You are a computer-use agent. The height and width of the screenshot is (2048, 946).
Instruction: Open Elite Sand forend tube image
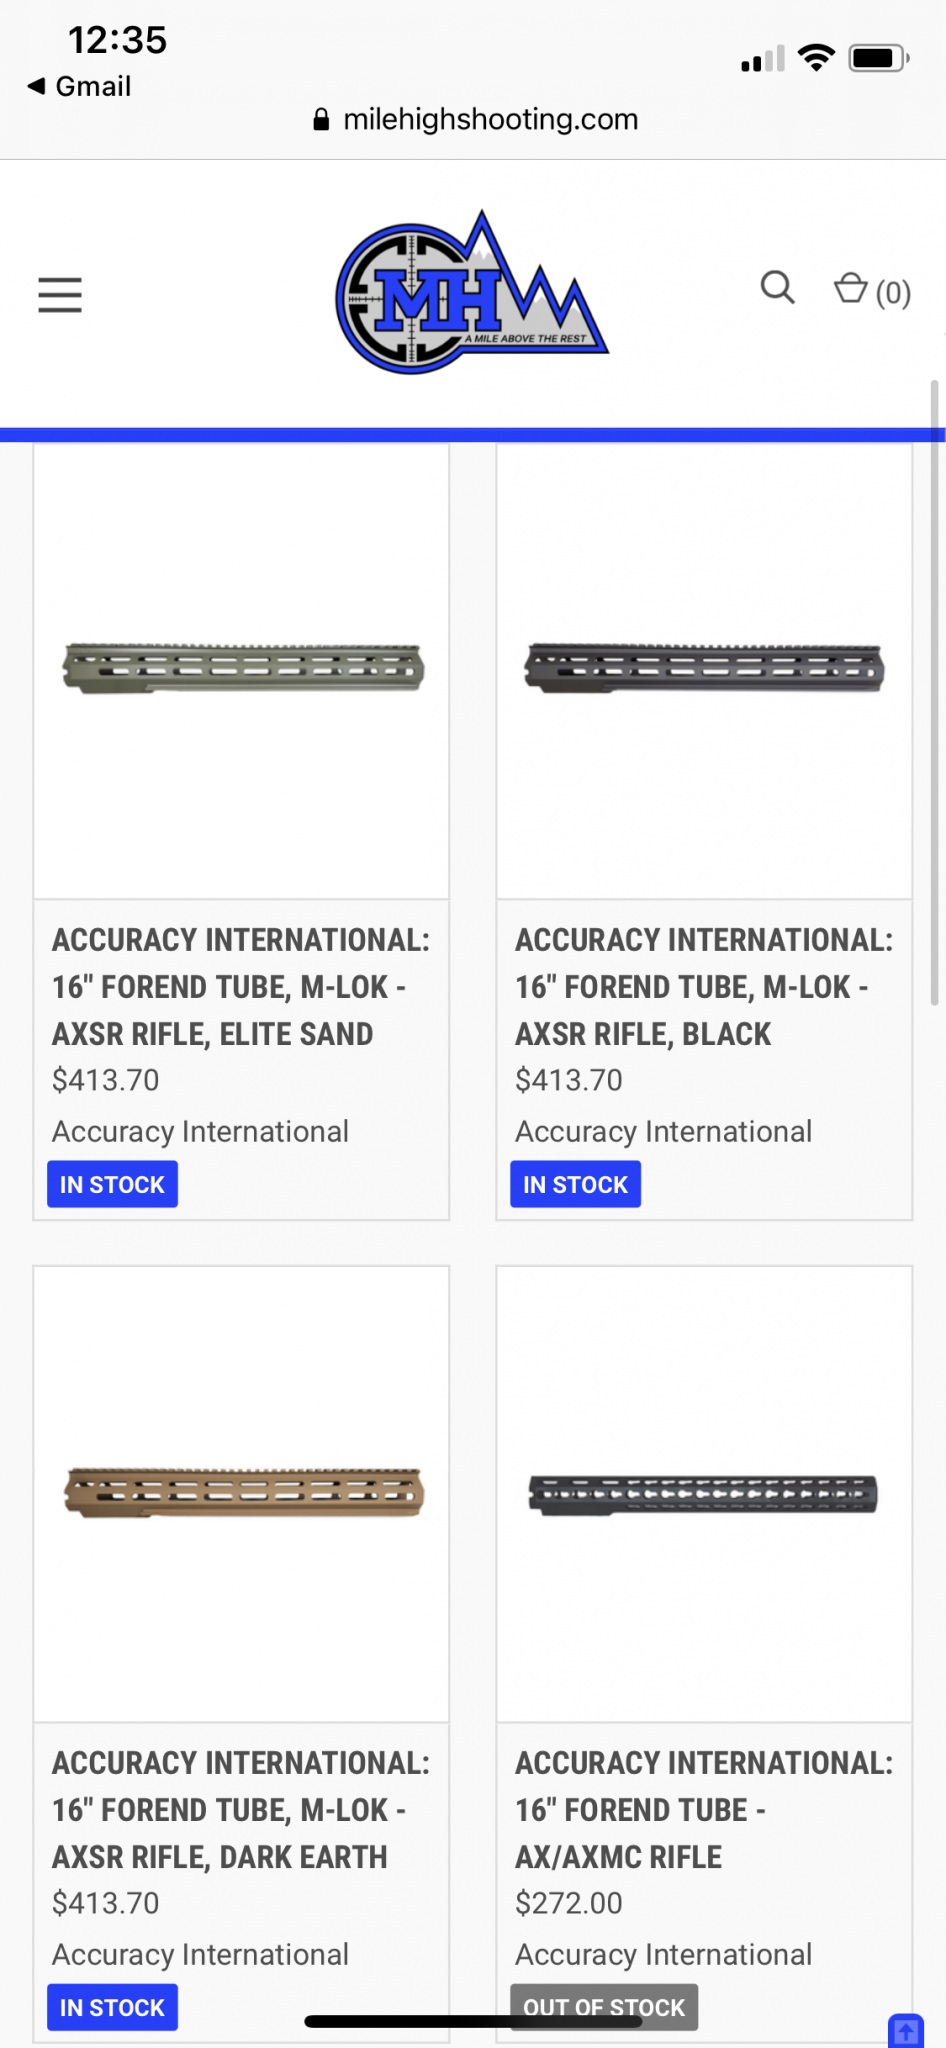click(242, 669)
